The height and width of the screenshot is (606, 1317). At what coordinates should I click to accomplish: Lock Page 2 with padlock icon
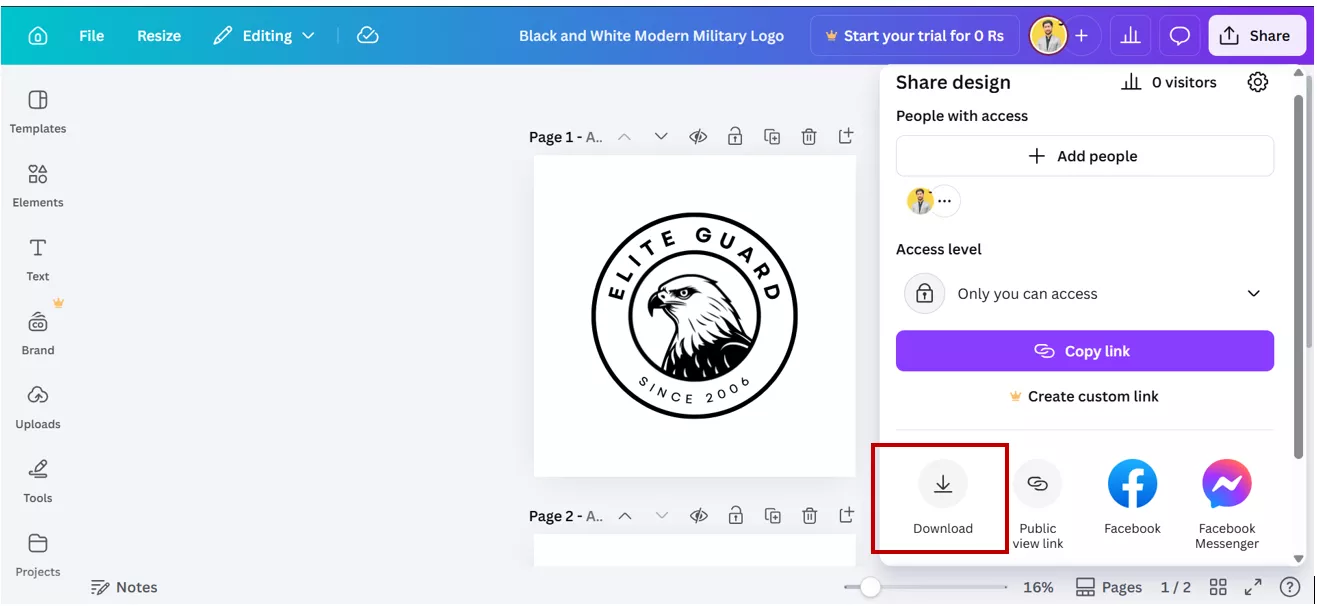(x=735, y=515)
